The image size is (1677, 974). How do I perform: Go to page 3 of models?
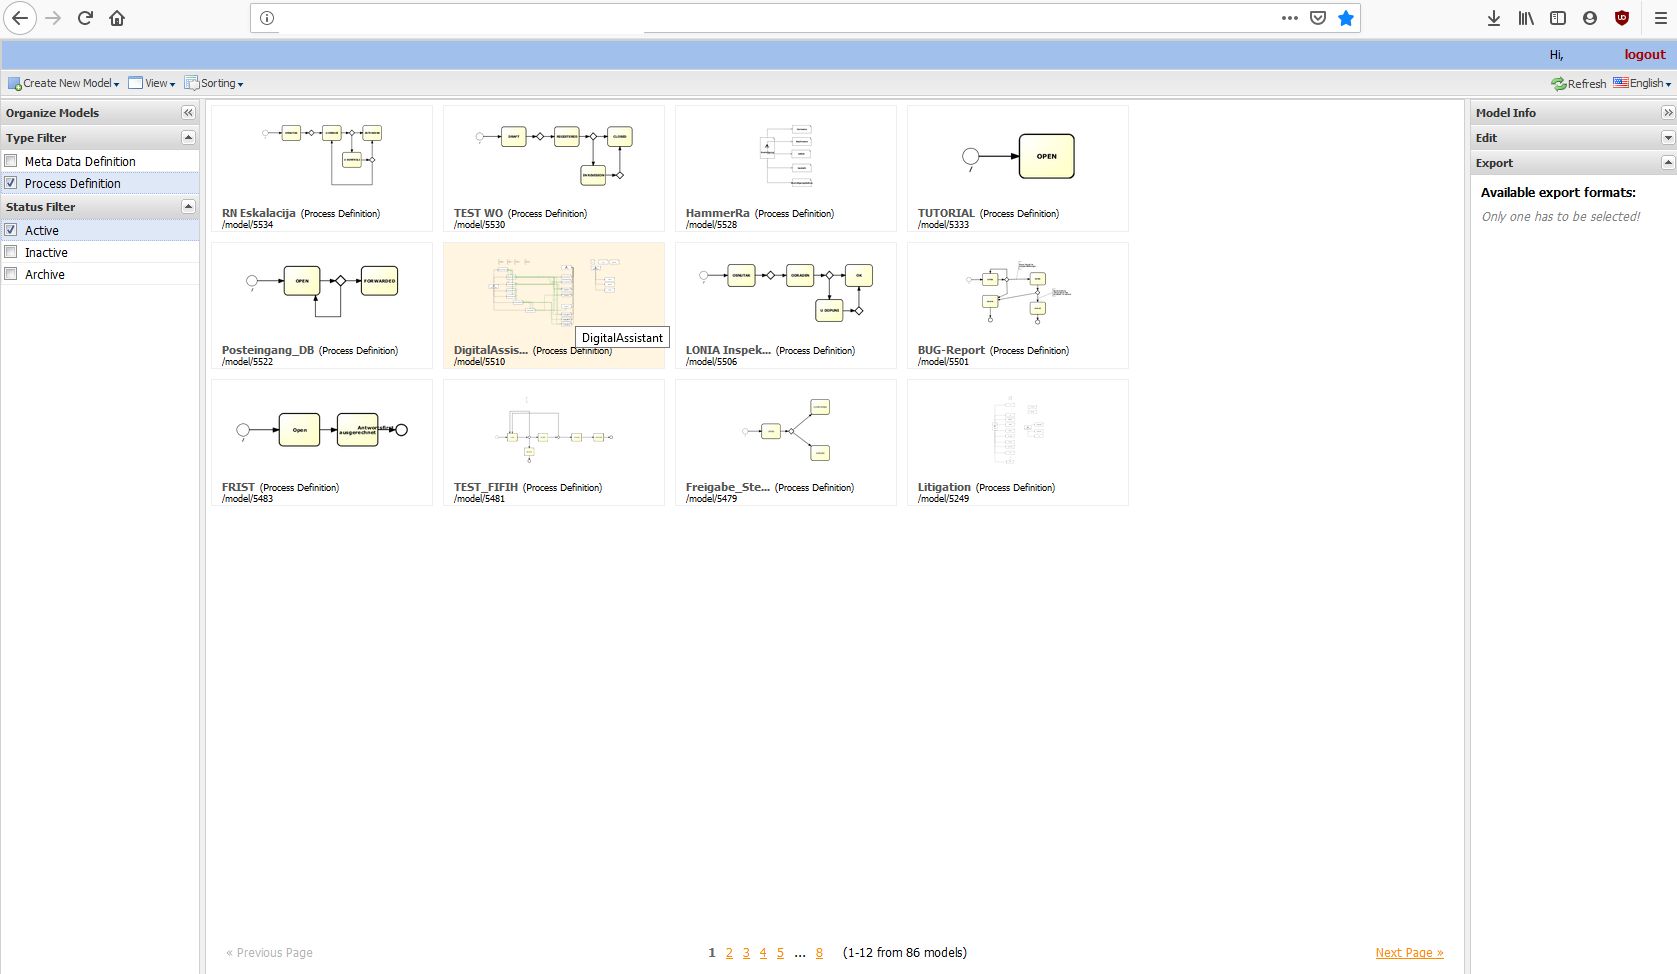click(x=746, y=953)
